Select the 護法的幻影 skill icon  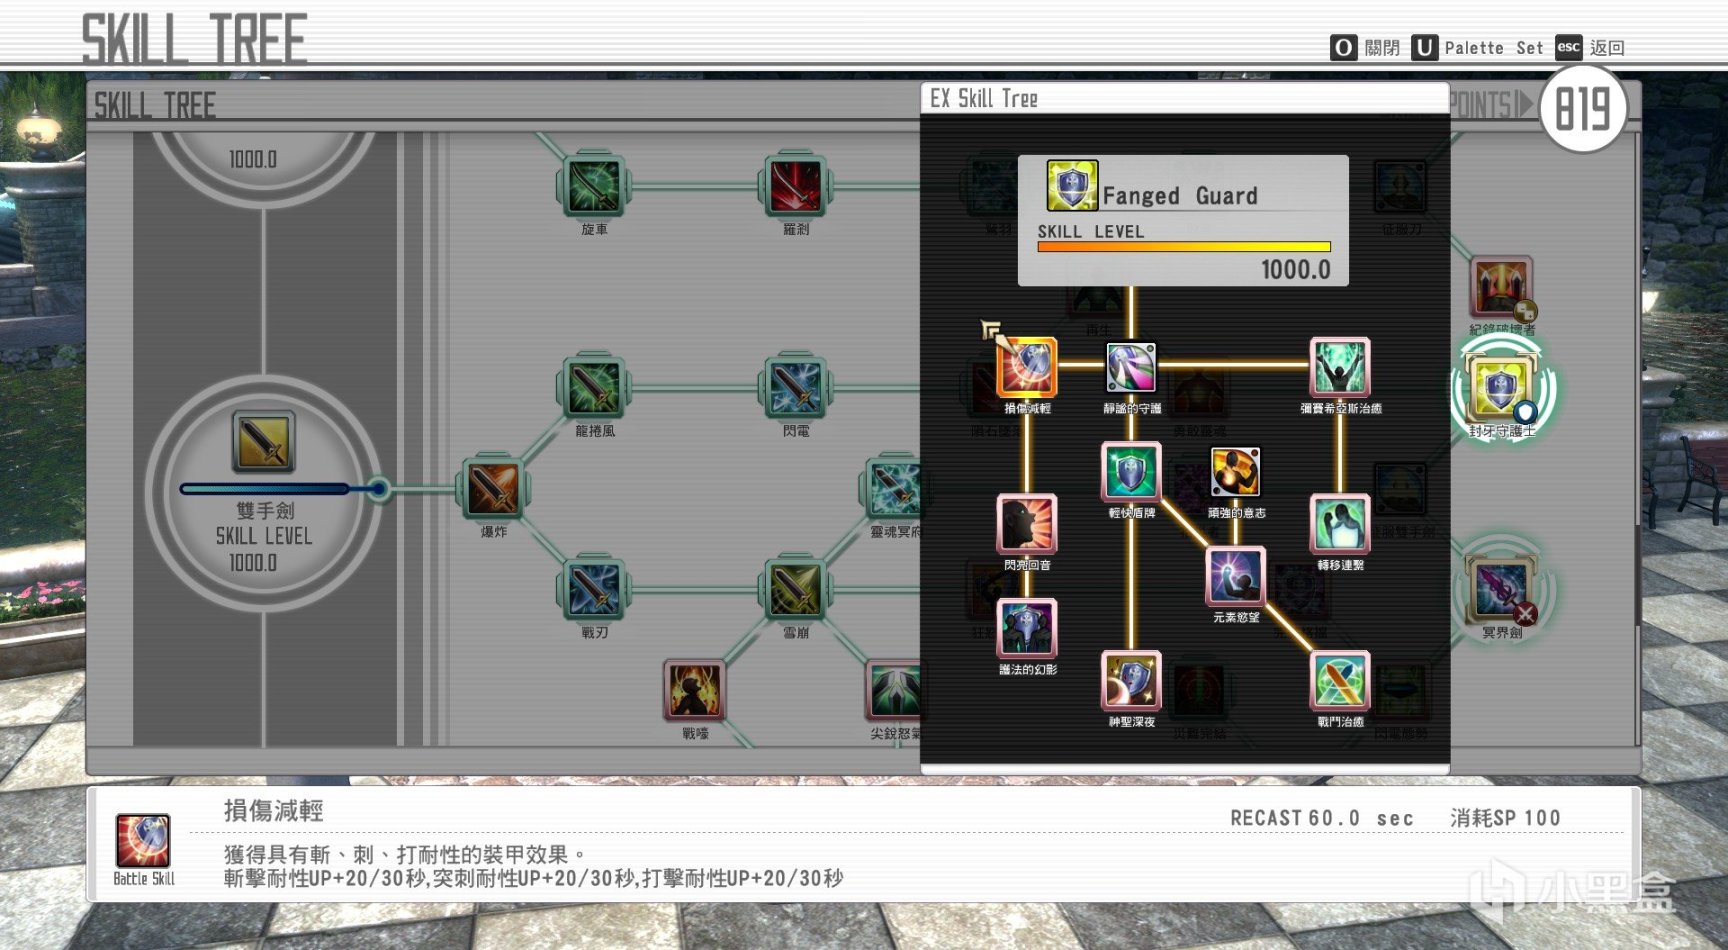(x=1027, y=627)
